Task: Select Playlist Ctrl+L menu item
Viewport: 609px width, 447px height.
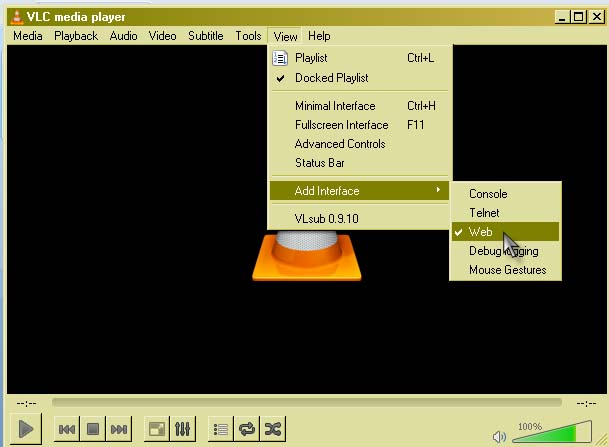Action: click(360, 58)
